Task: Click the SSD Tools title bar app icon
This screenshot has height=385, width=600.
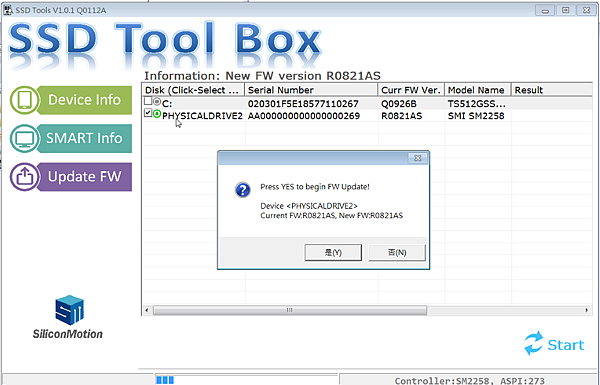Action: pos(8,10)
